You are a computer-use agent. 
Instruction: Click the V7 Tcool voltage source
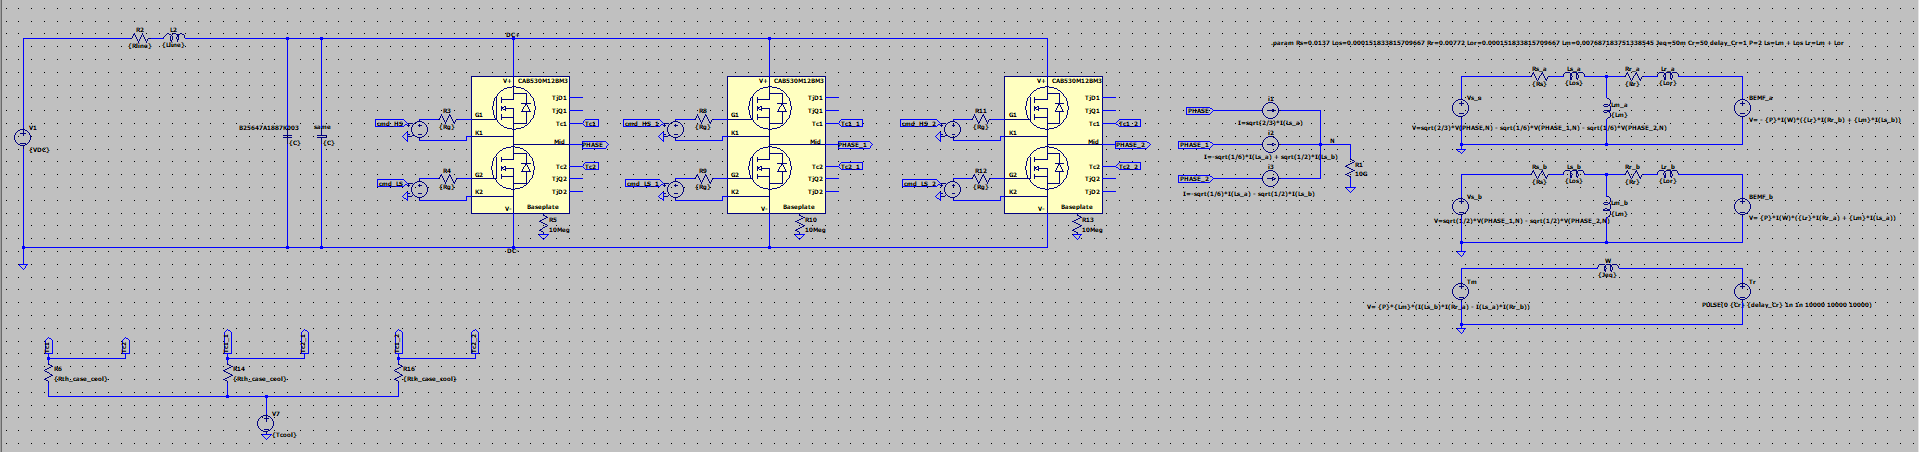click(x=265, y=424)
